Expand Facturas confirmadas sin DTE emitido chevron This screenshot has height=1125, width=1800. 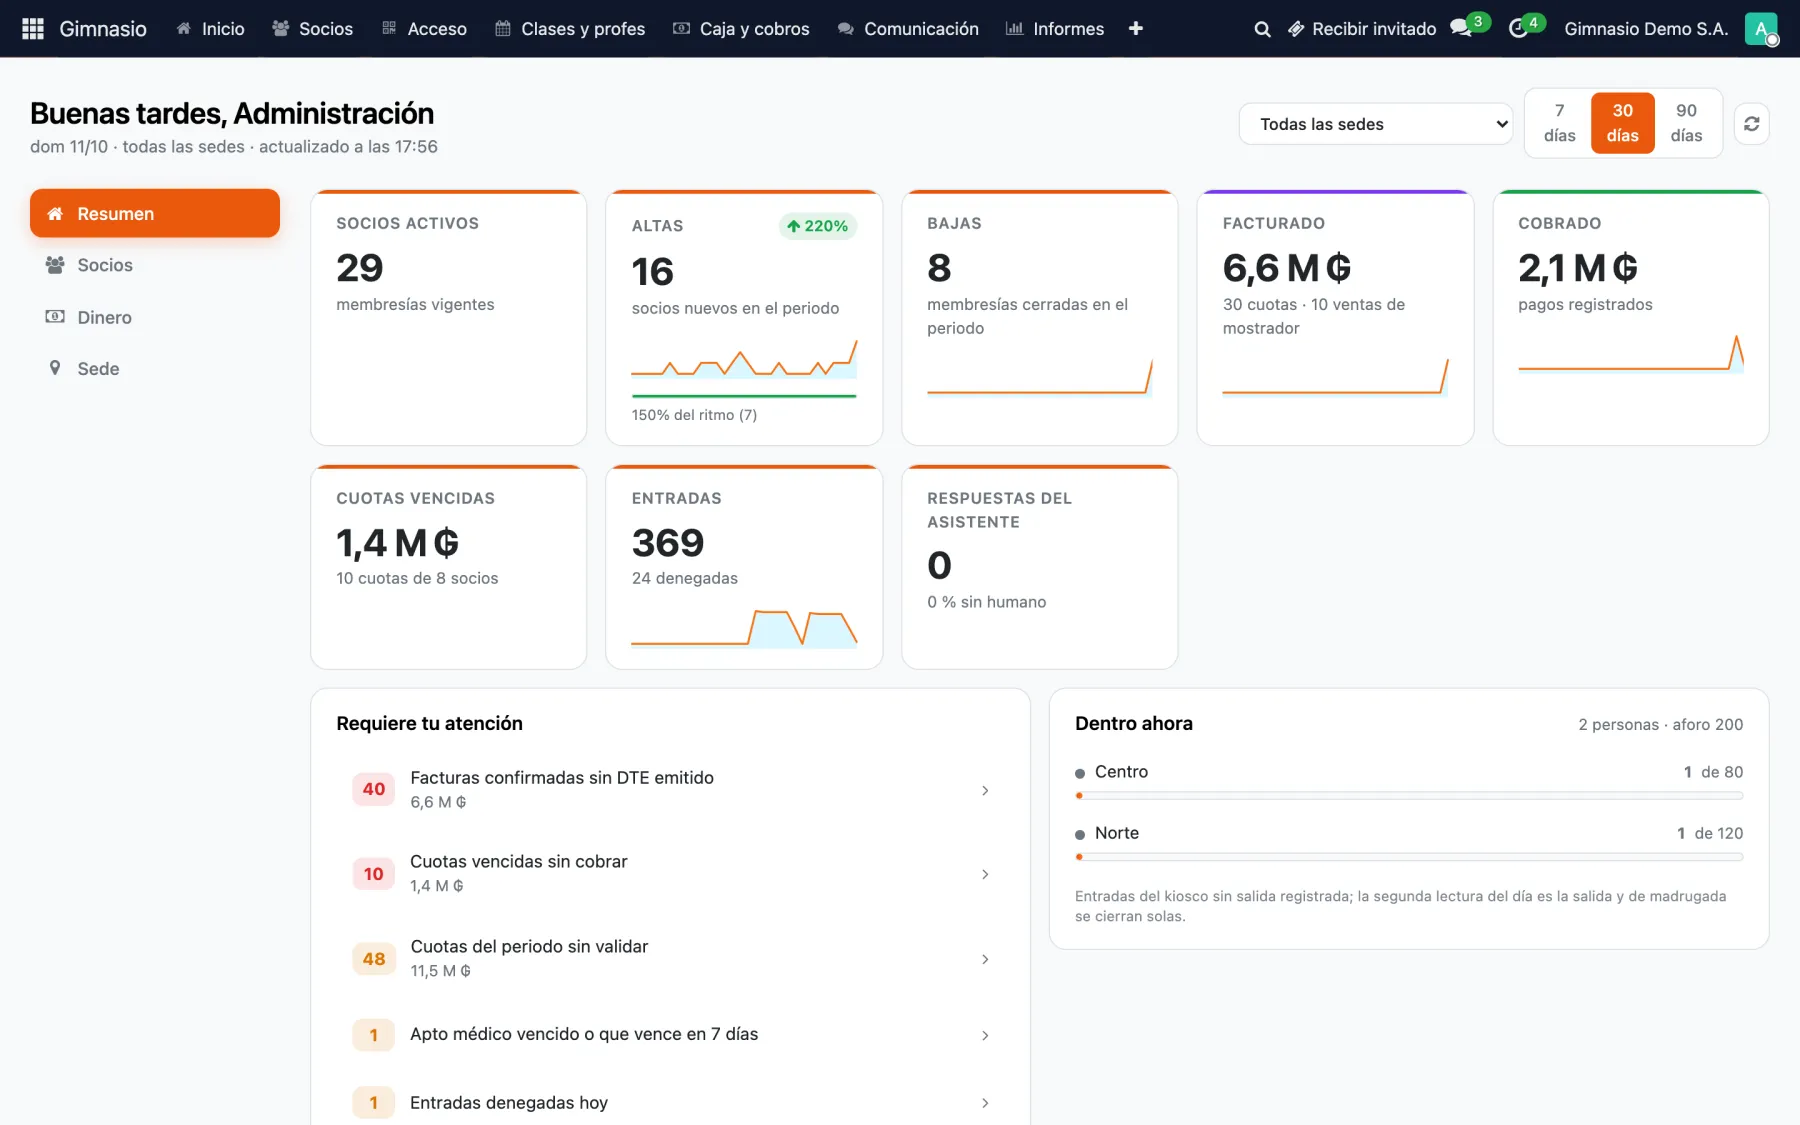point(985,790)
